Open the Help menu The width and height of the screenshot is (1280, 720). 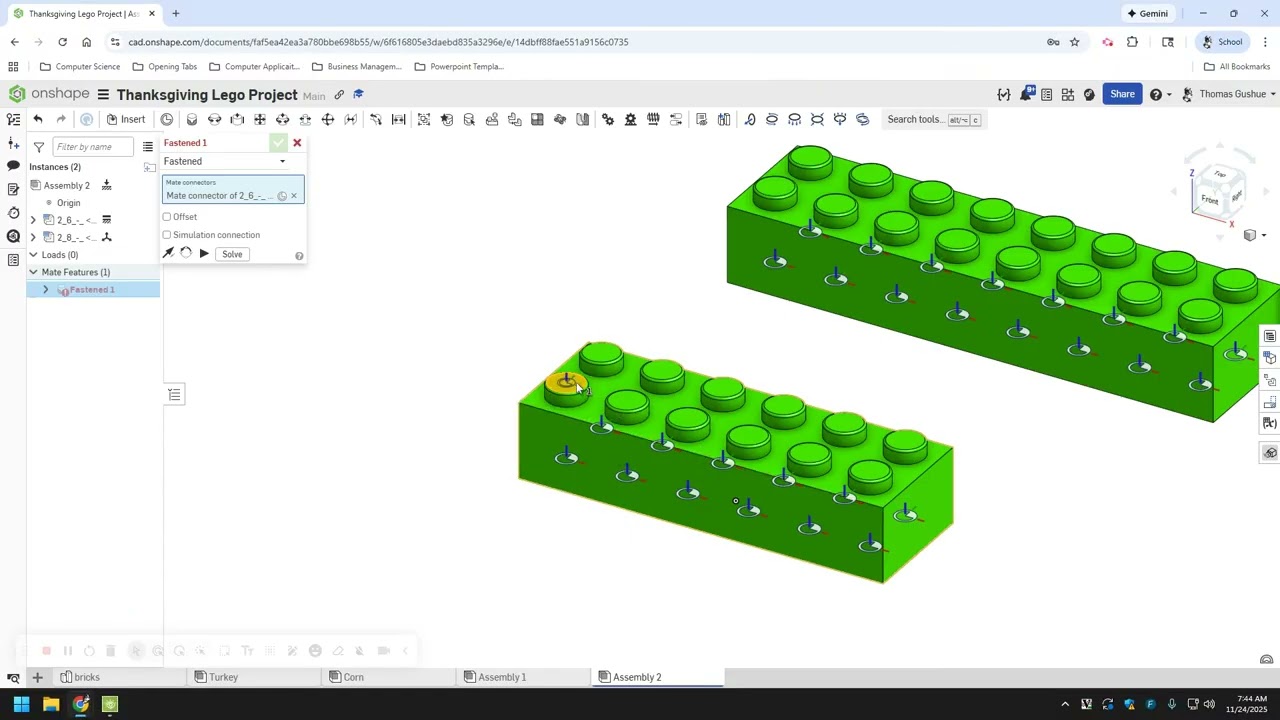pos(1159,94)
